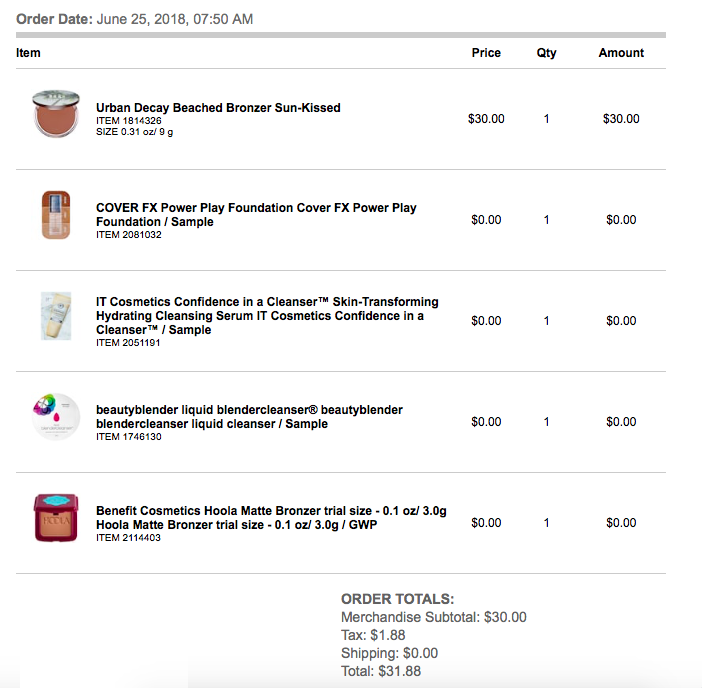Click the Price column header
The height and width of the screenshot is (688, 702).
486,53
